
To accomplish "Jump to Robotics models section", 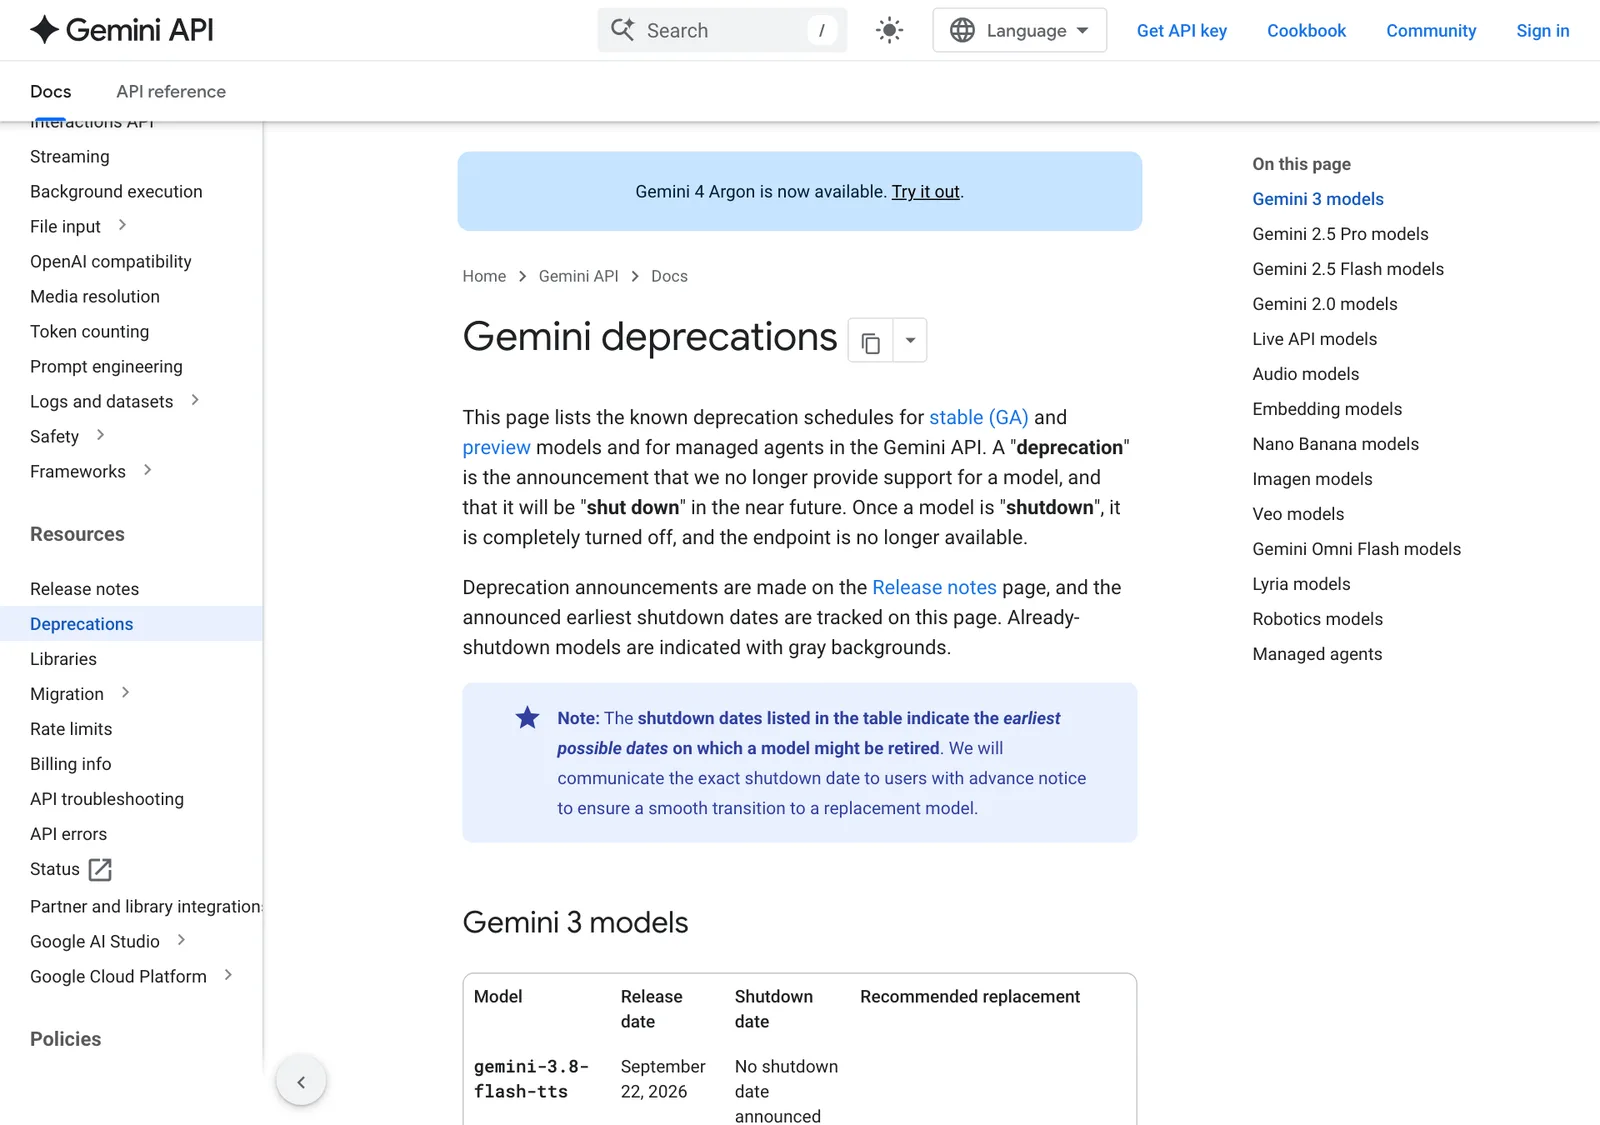I will pyautogui.click(x=1317, y=619).
